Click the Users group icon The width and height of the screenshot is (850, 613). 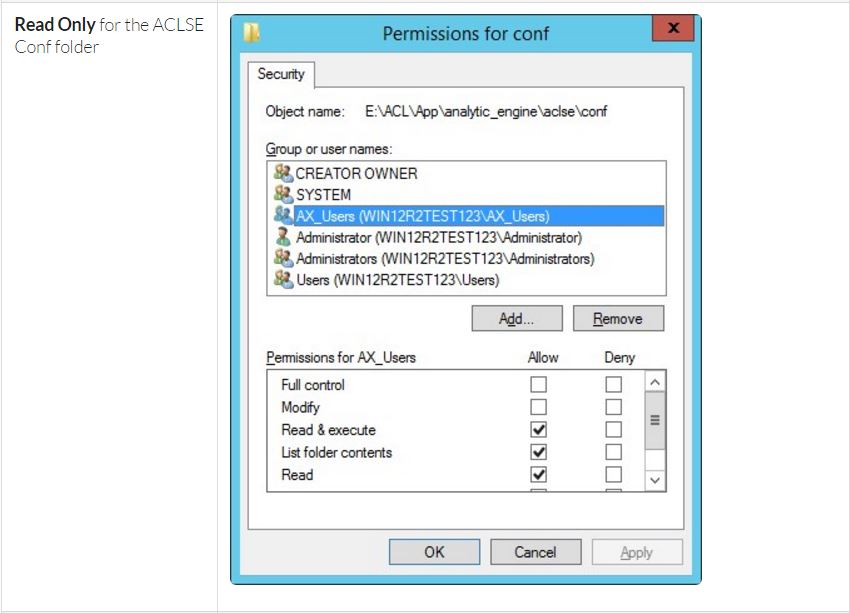282,279
